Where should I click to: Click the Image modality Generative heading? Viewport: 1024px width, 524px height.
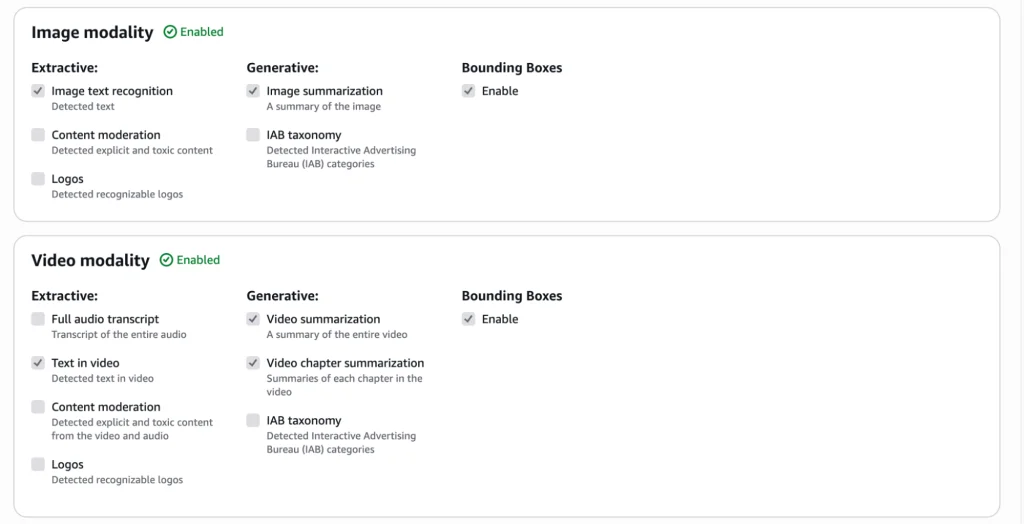pyautogui.click(x=282, y=67)
